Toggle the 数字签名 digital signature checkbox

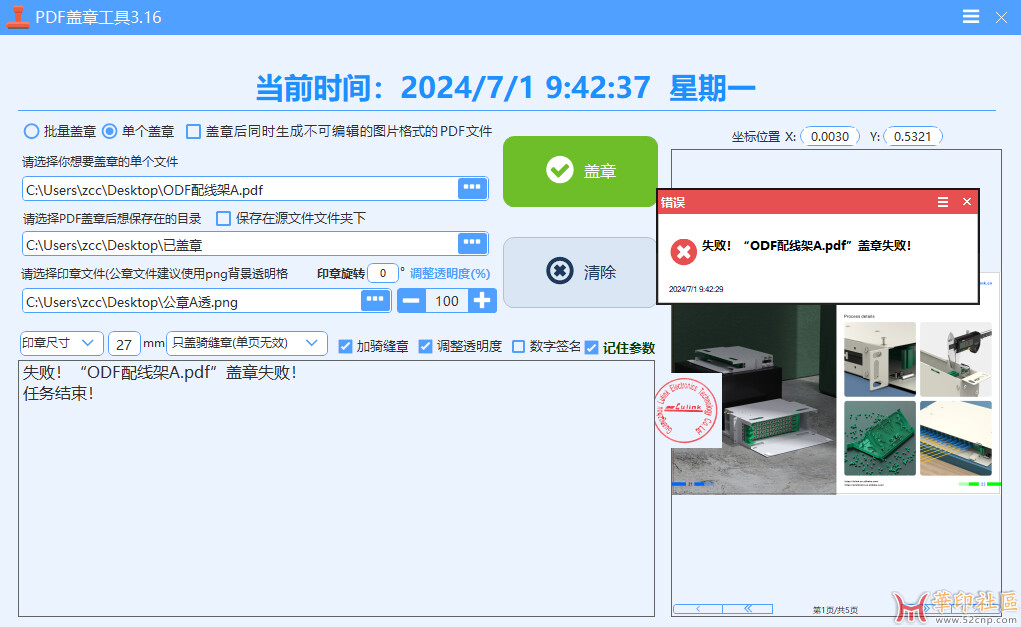(x=518, y=346)
